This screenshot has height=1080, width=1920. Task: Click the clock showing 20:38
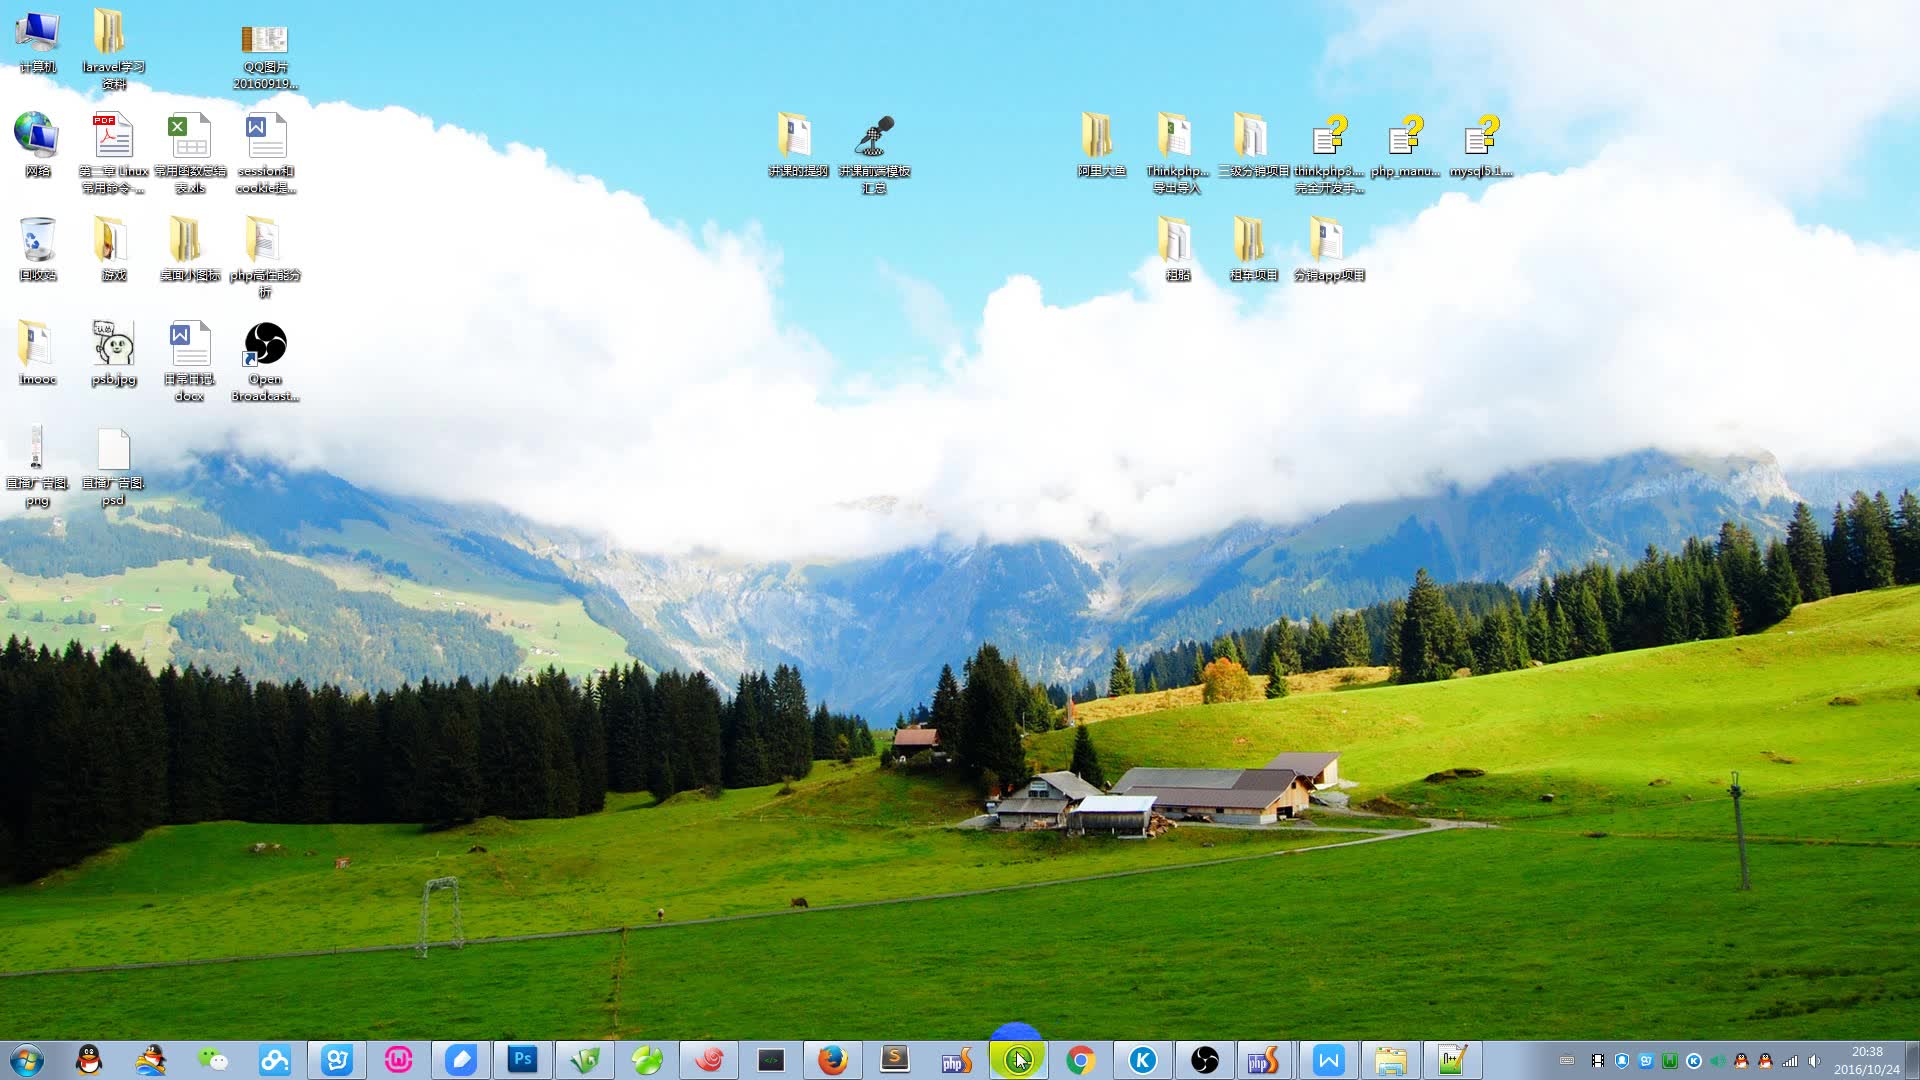[x=1866, y=1060]
